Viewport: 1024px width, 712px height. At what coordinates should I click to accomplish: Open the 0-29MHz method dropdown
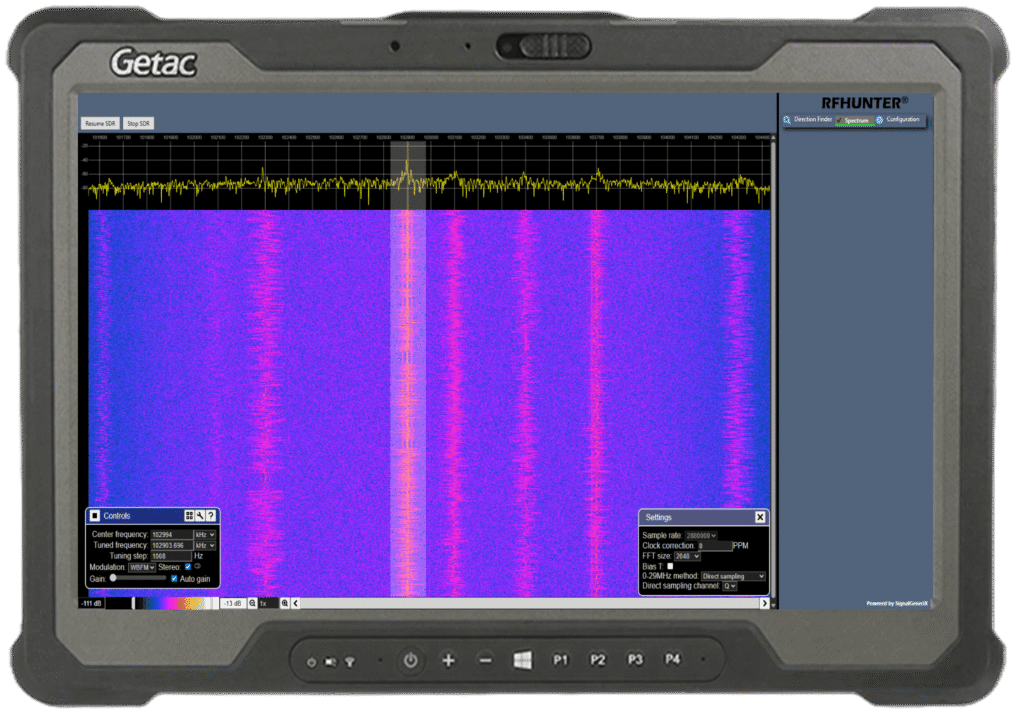(x=733, y=576)
